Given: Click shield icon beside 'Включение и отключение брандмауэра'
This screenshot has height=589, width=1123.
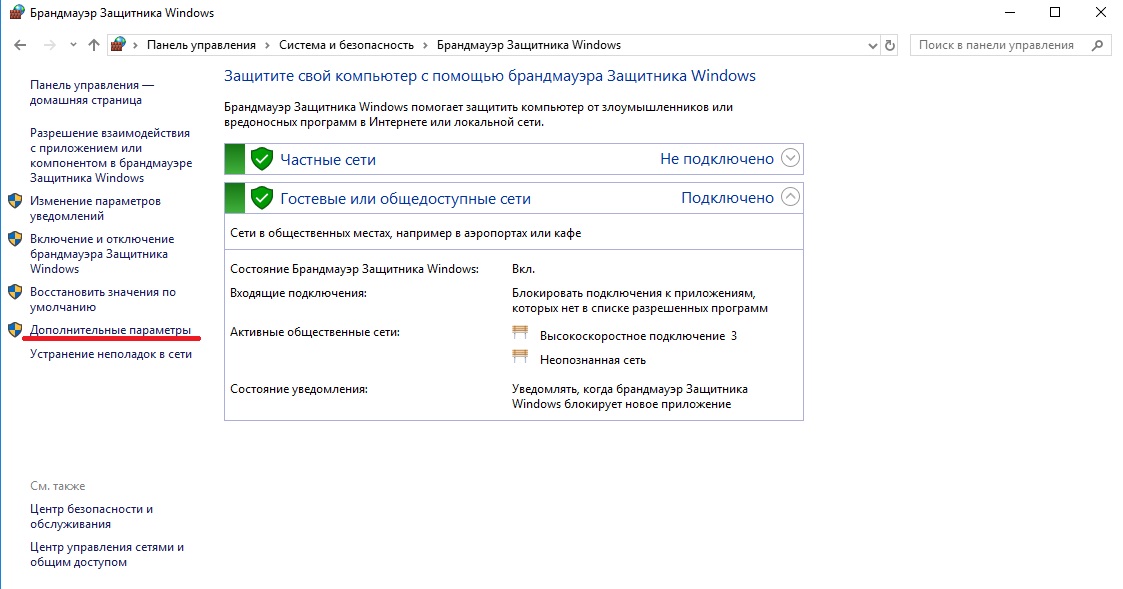Looking at the screenshot, I should click(x=15, y=239).
